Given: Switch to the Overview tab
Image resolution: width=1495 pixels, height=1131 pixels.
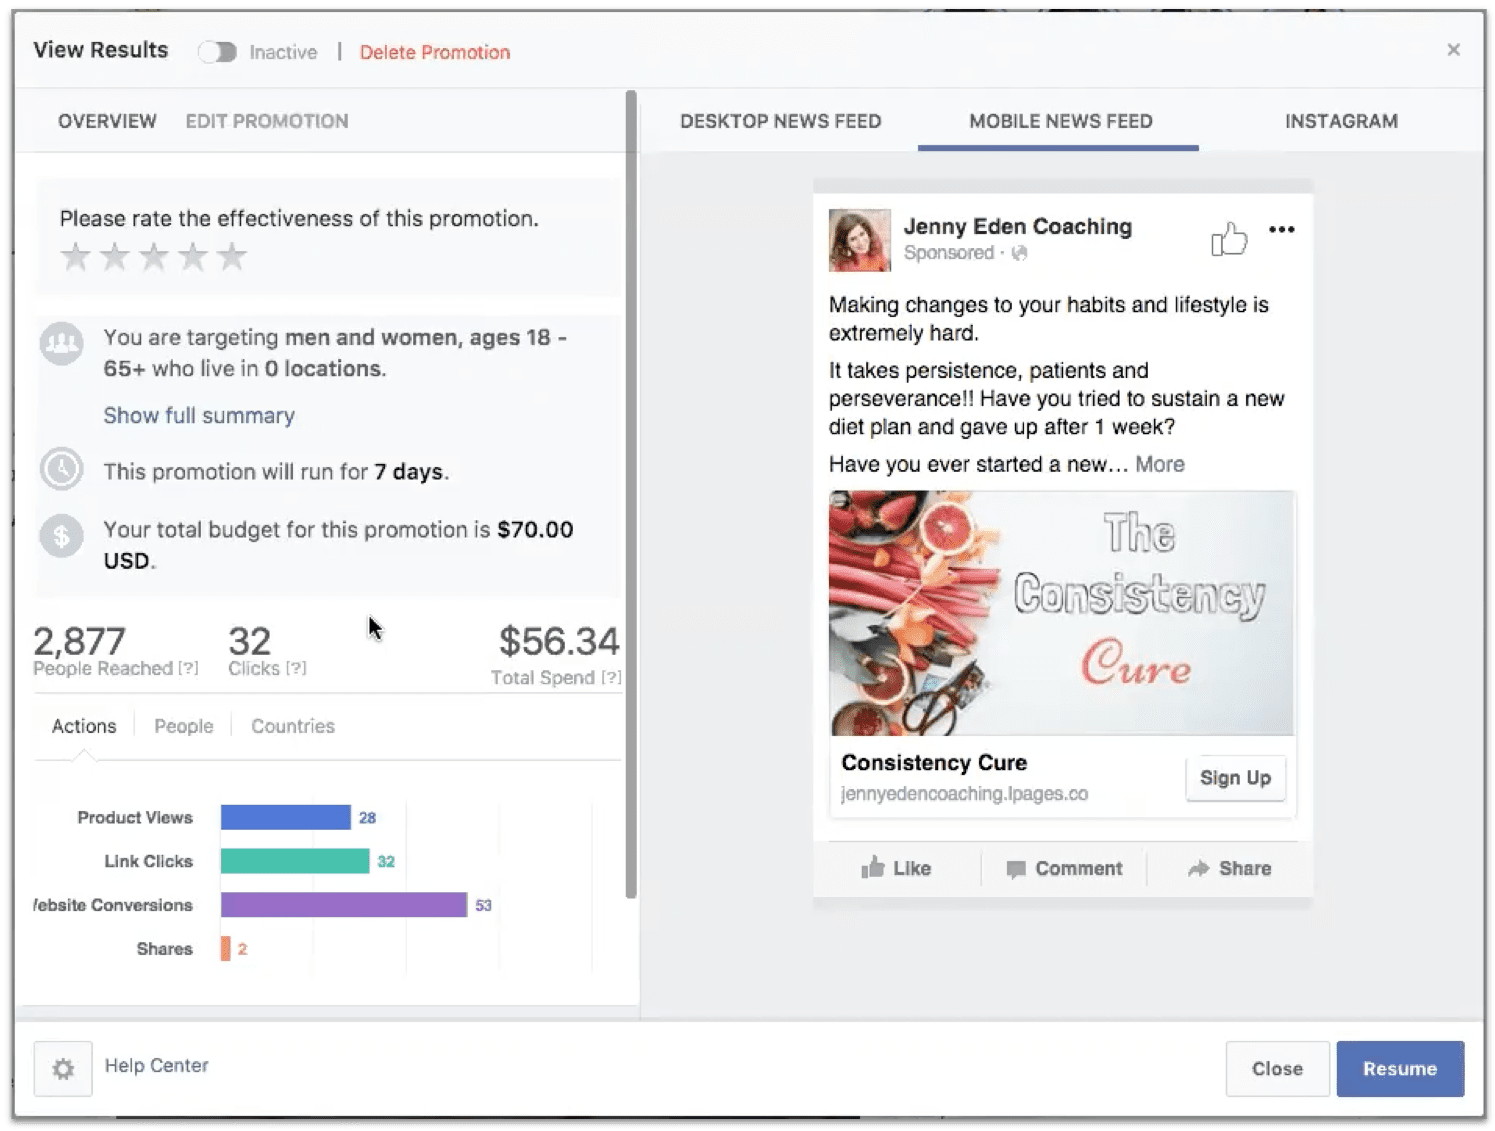Looking at the screenshot, I should pos(107,121).
